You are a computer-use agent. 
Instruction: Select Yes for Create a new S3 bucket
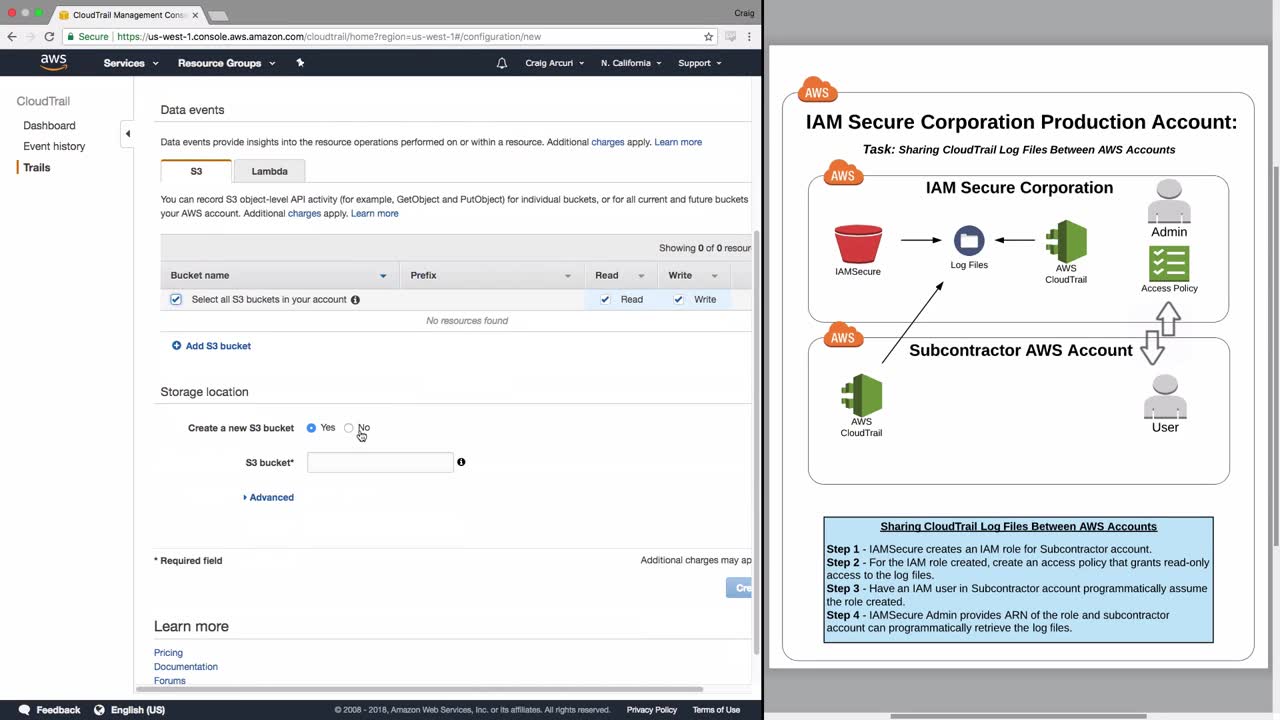(311, 428)
